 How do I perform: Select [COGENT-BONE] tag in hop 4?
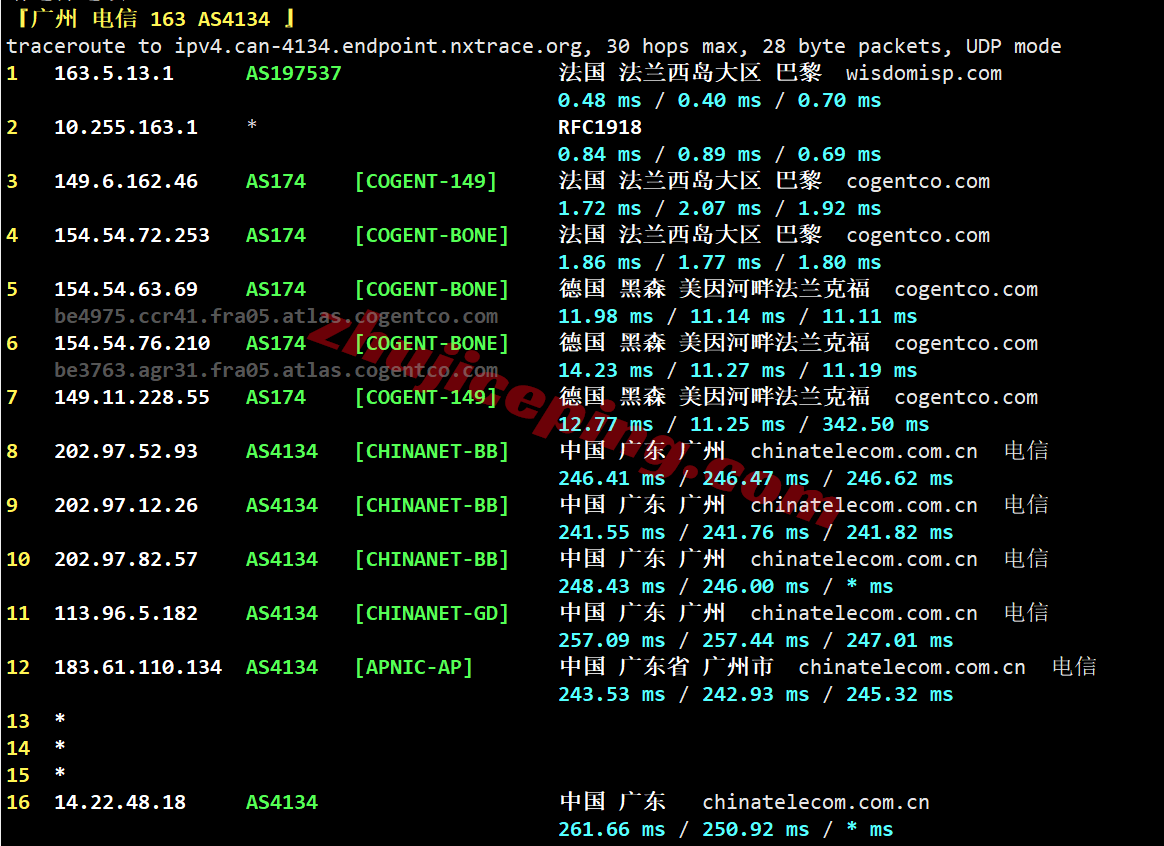point(431,236)
